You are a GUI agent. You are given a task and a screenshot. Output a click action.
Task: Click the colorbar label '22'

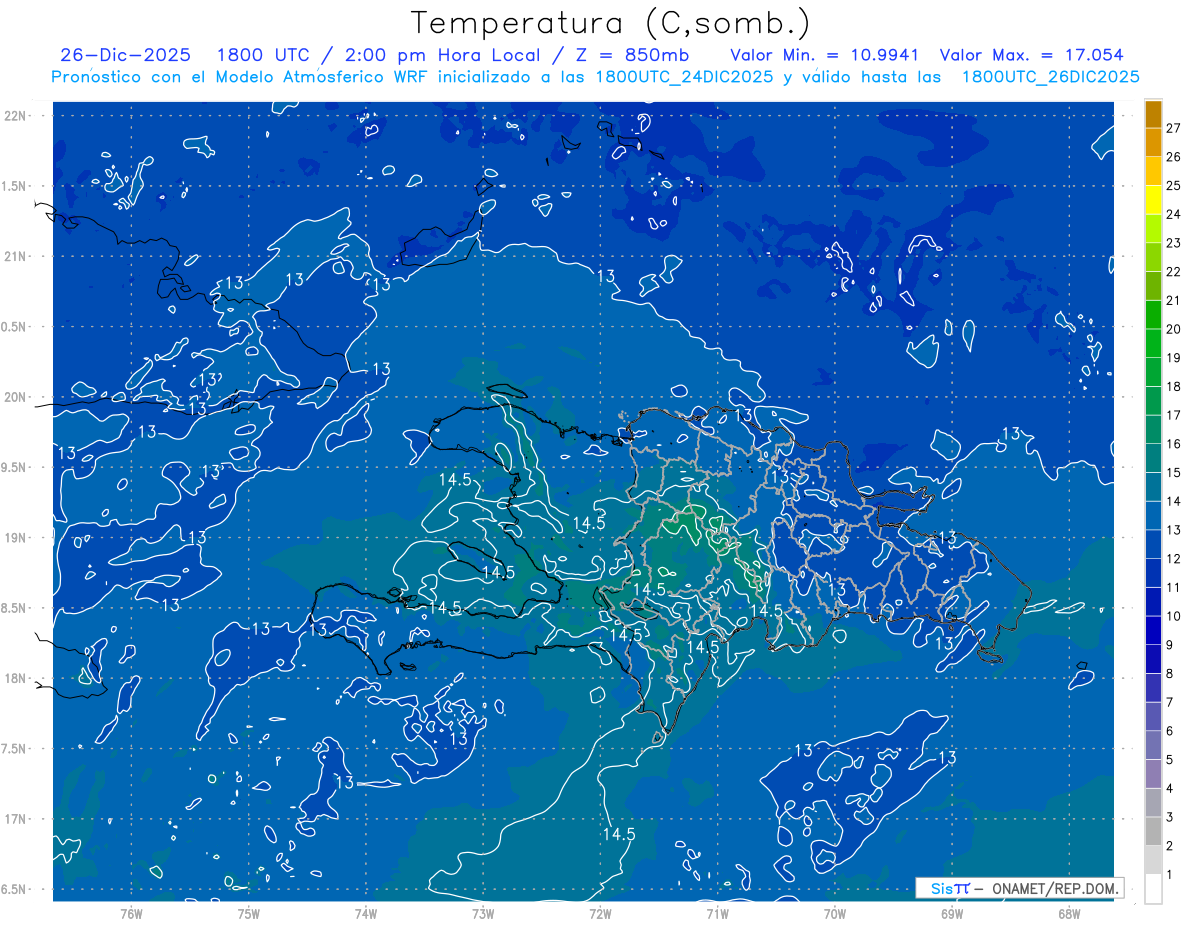(1174, 272)
